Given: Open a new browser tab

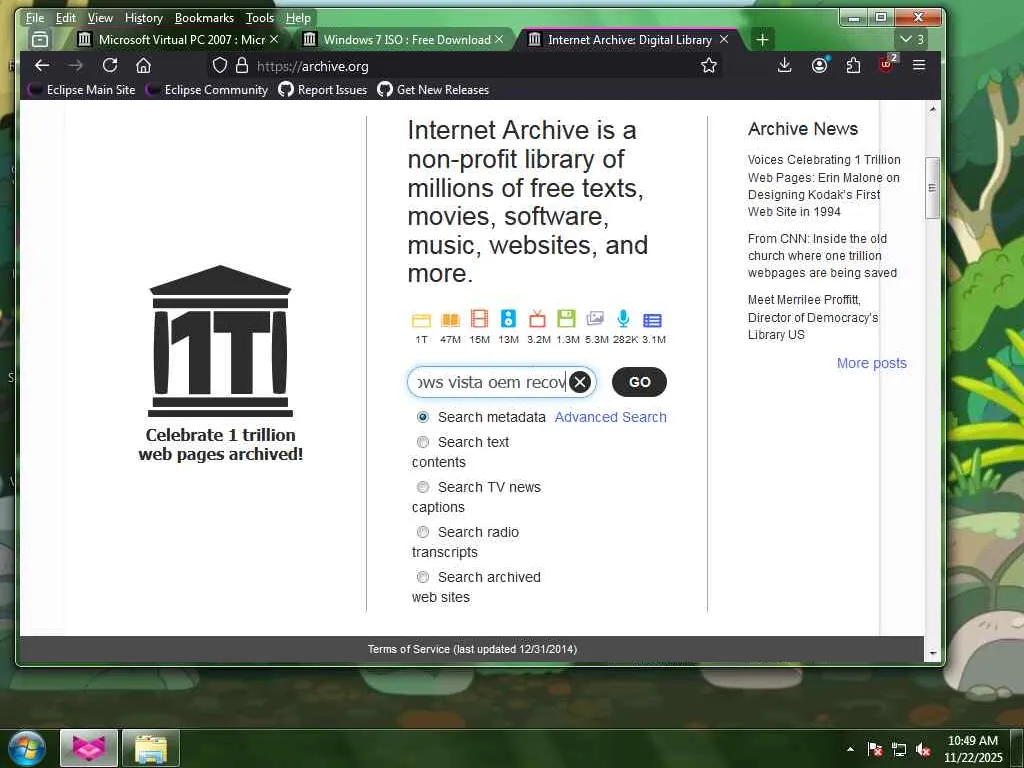Looking at the screenshot, I should click(x=761, y=40).
